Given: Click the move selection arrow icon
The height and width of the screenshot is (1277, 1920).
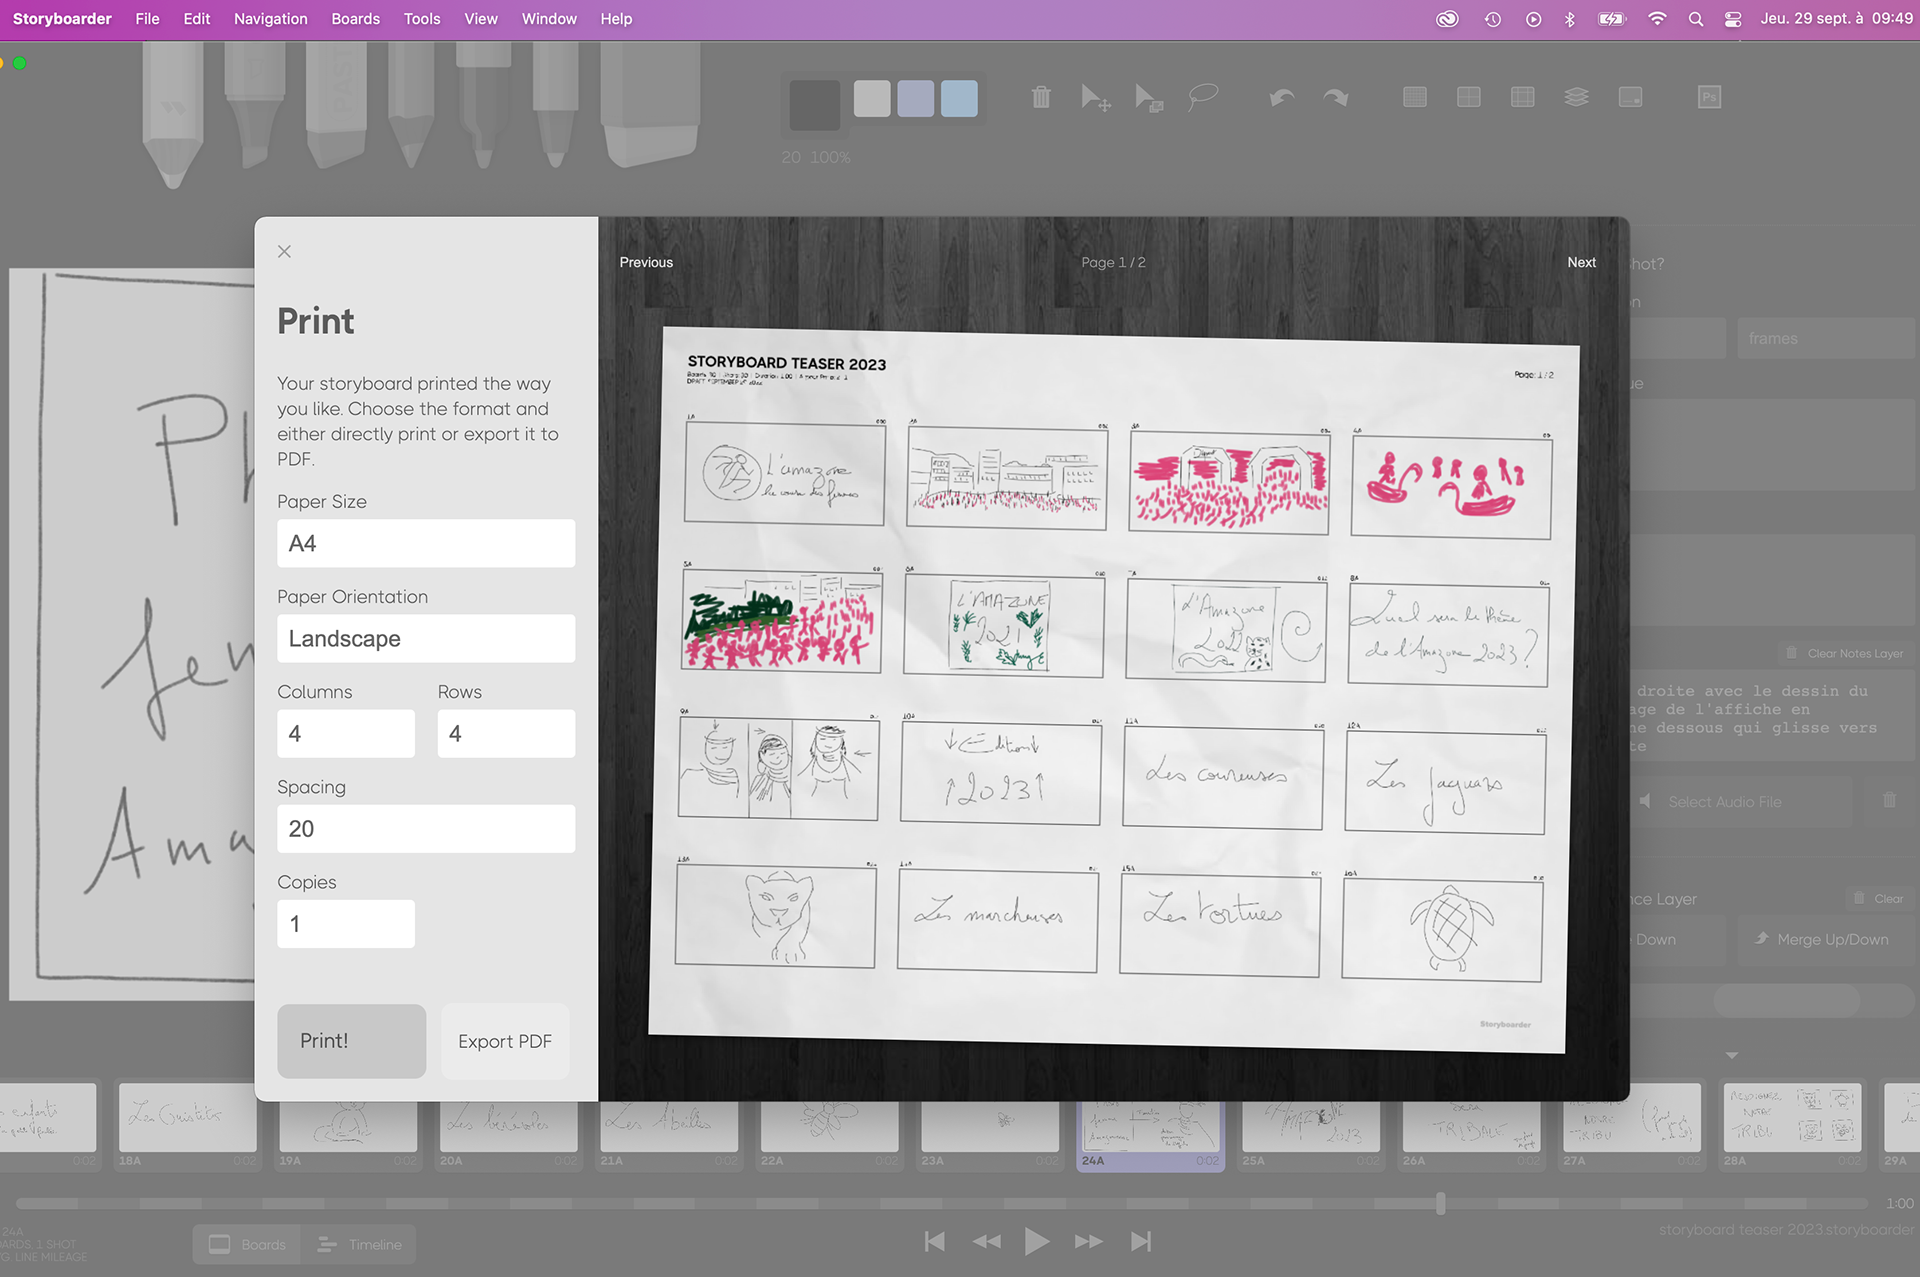Looking at the screenshot, I should (1096, 97).
